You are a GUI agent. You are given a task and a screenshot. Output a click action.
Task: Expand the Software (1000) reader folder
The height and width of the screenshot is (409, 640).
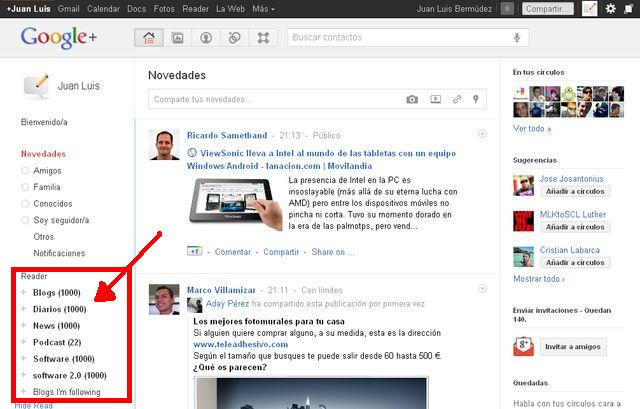click(x=24, y=358)
